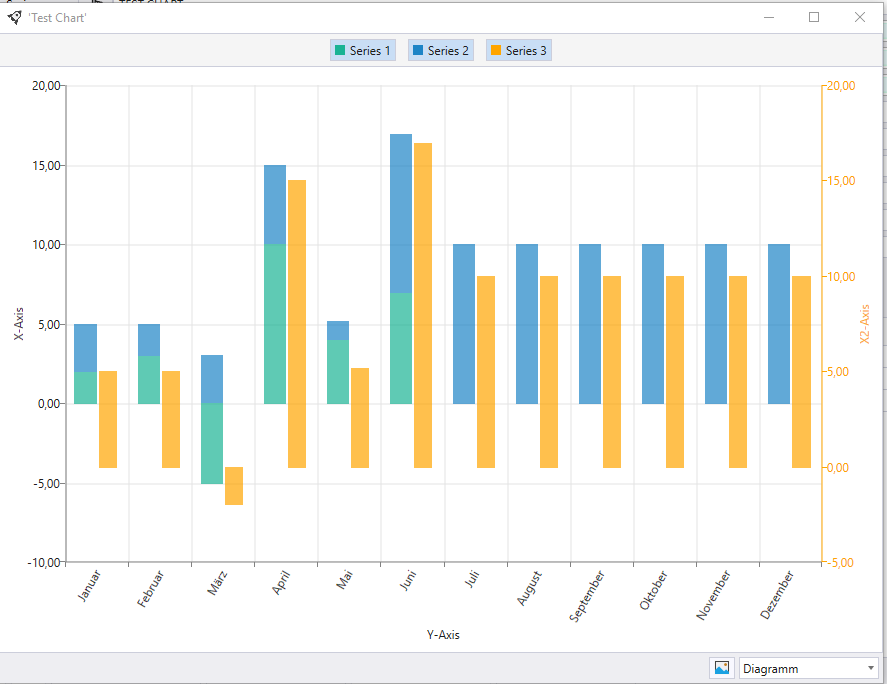Click the rocket app icon in title bar

15,18
